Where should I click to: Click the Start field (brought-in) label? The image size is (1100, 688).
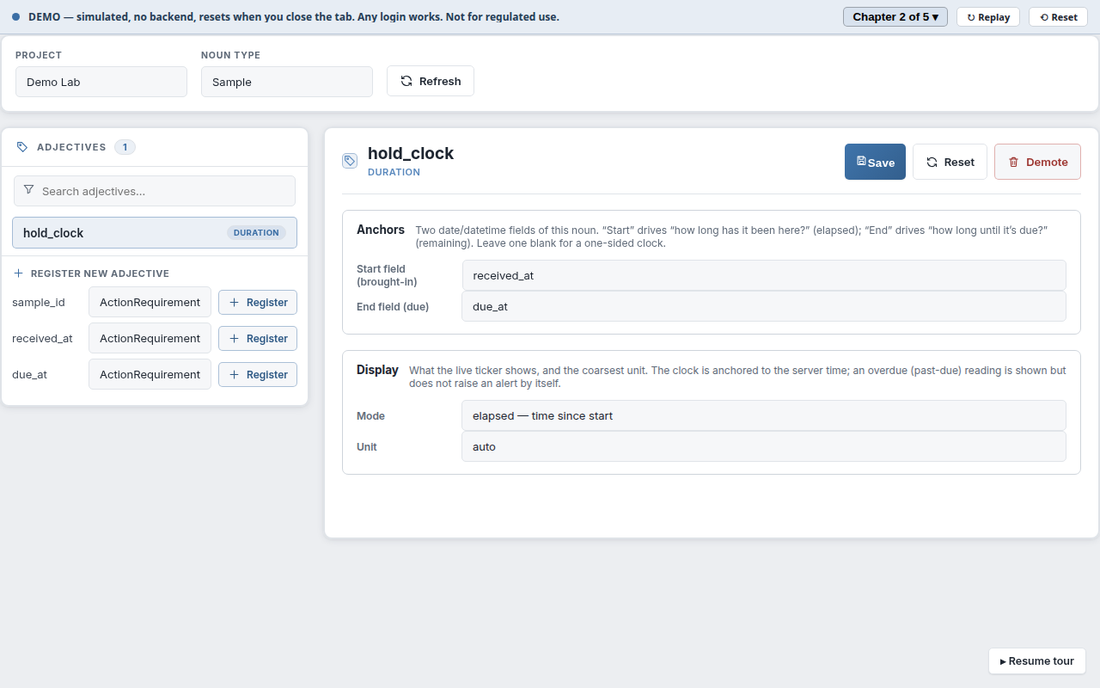click(x=387, y=276)
